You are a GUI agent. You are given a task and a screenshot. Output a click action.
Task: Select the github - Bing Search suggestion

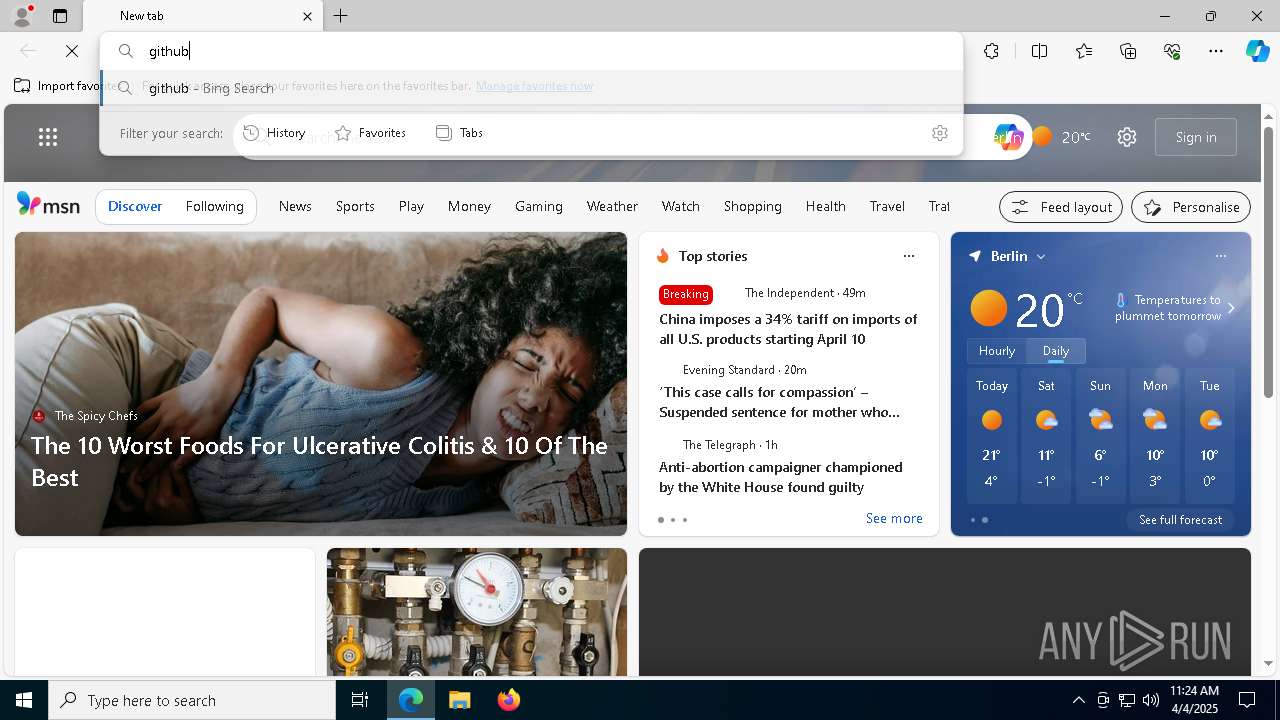click(x=531, y=88)
